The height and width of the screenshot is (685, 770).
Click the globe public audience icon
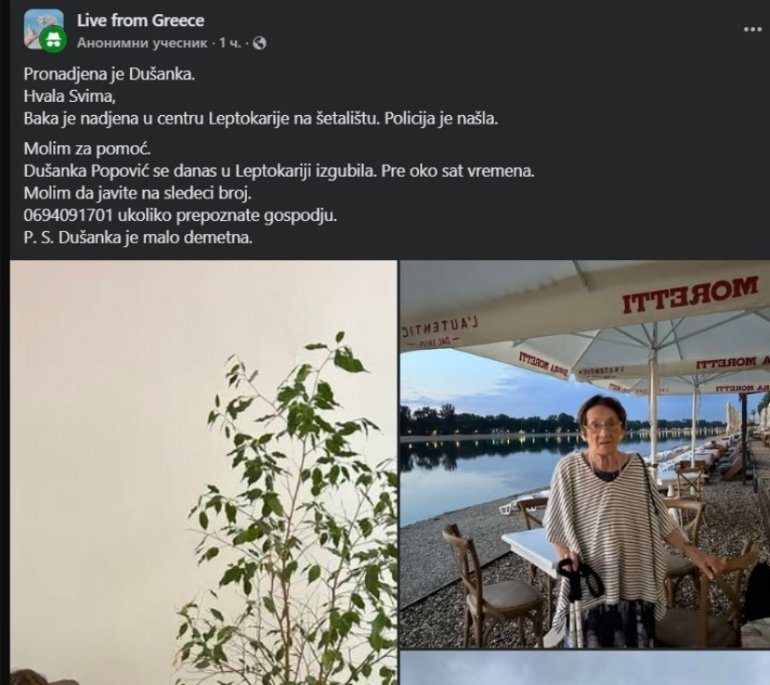coord(259,44)
